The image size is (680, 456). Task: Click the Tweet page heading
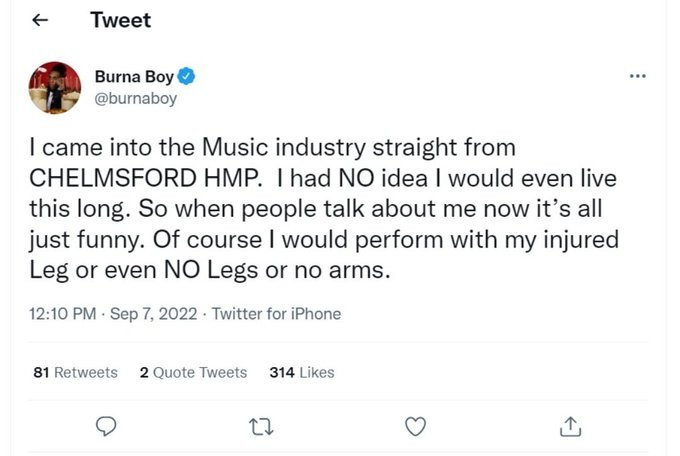[x=120, y=21]
